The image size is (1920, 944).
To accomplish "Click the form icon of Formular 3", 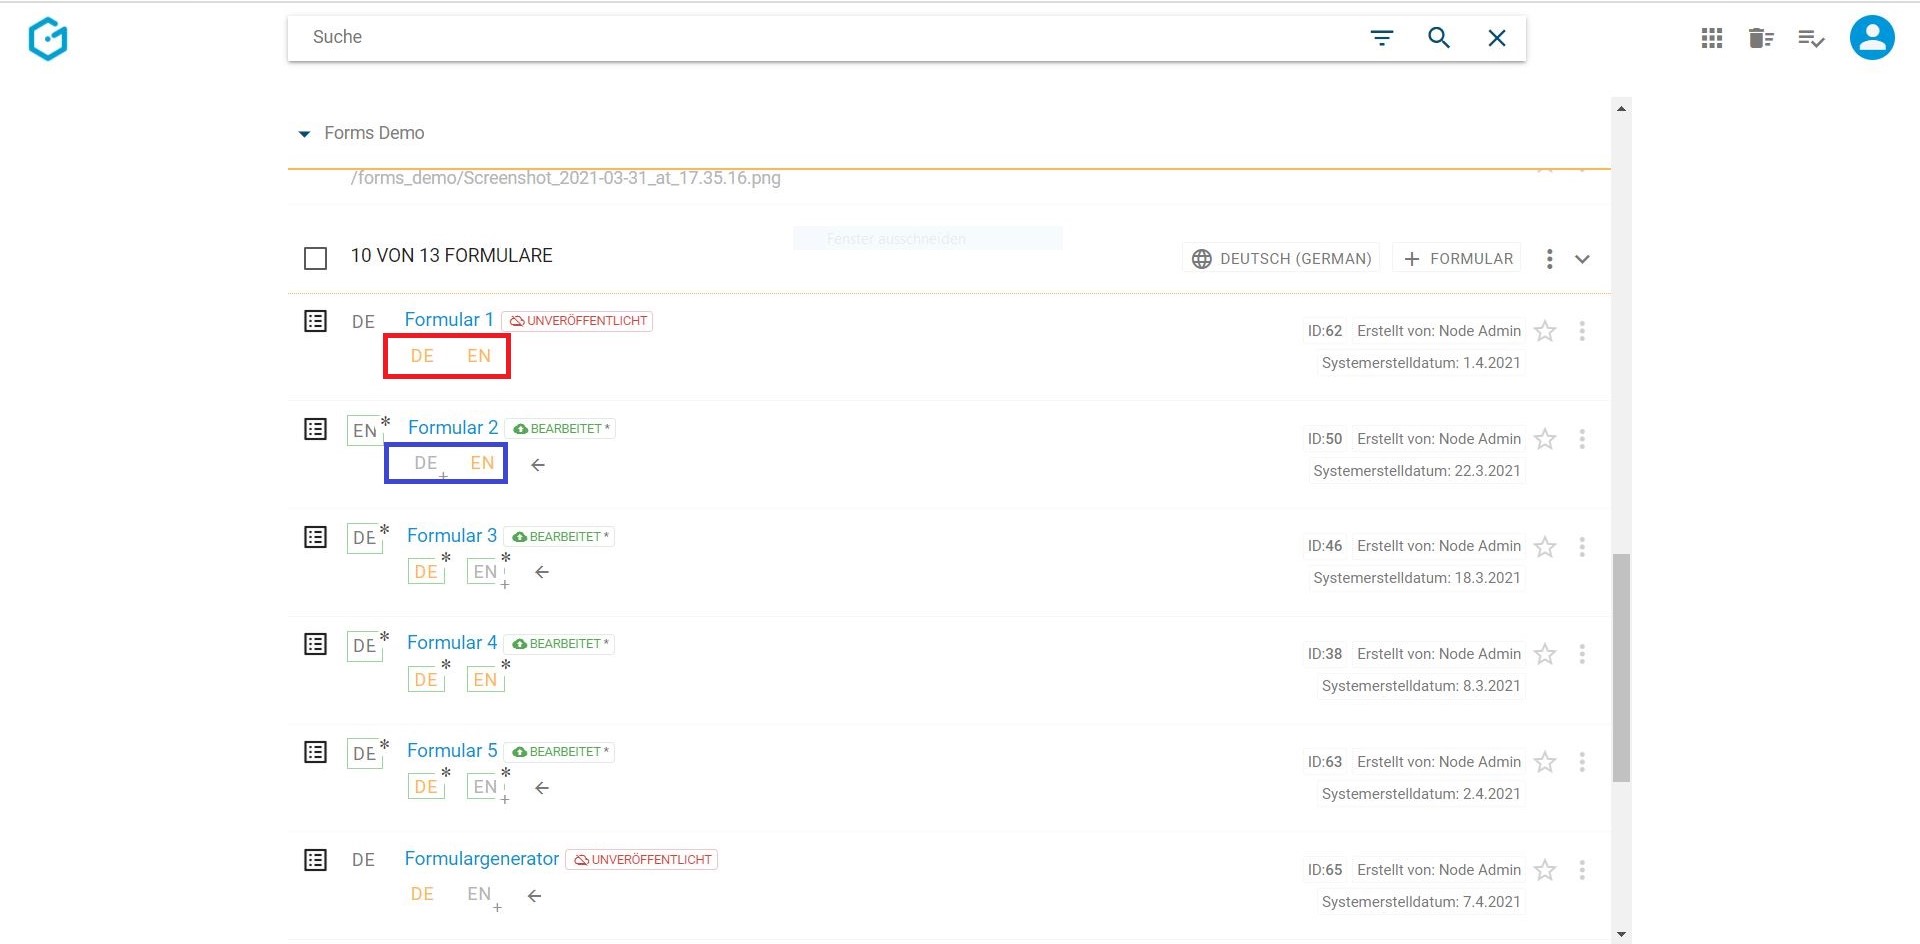I will 315,537.
